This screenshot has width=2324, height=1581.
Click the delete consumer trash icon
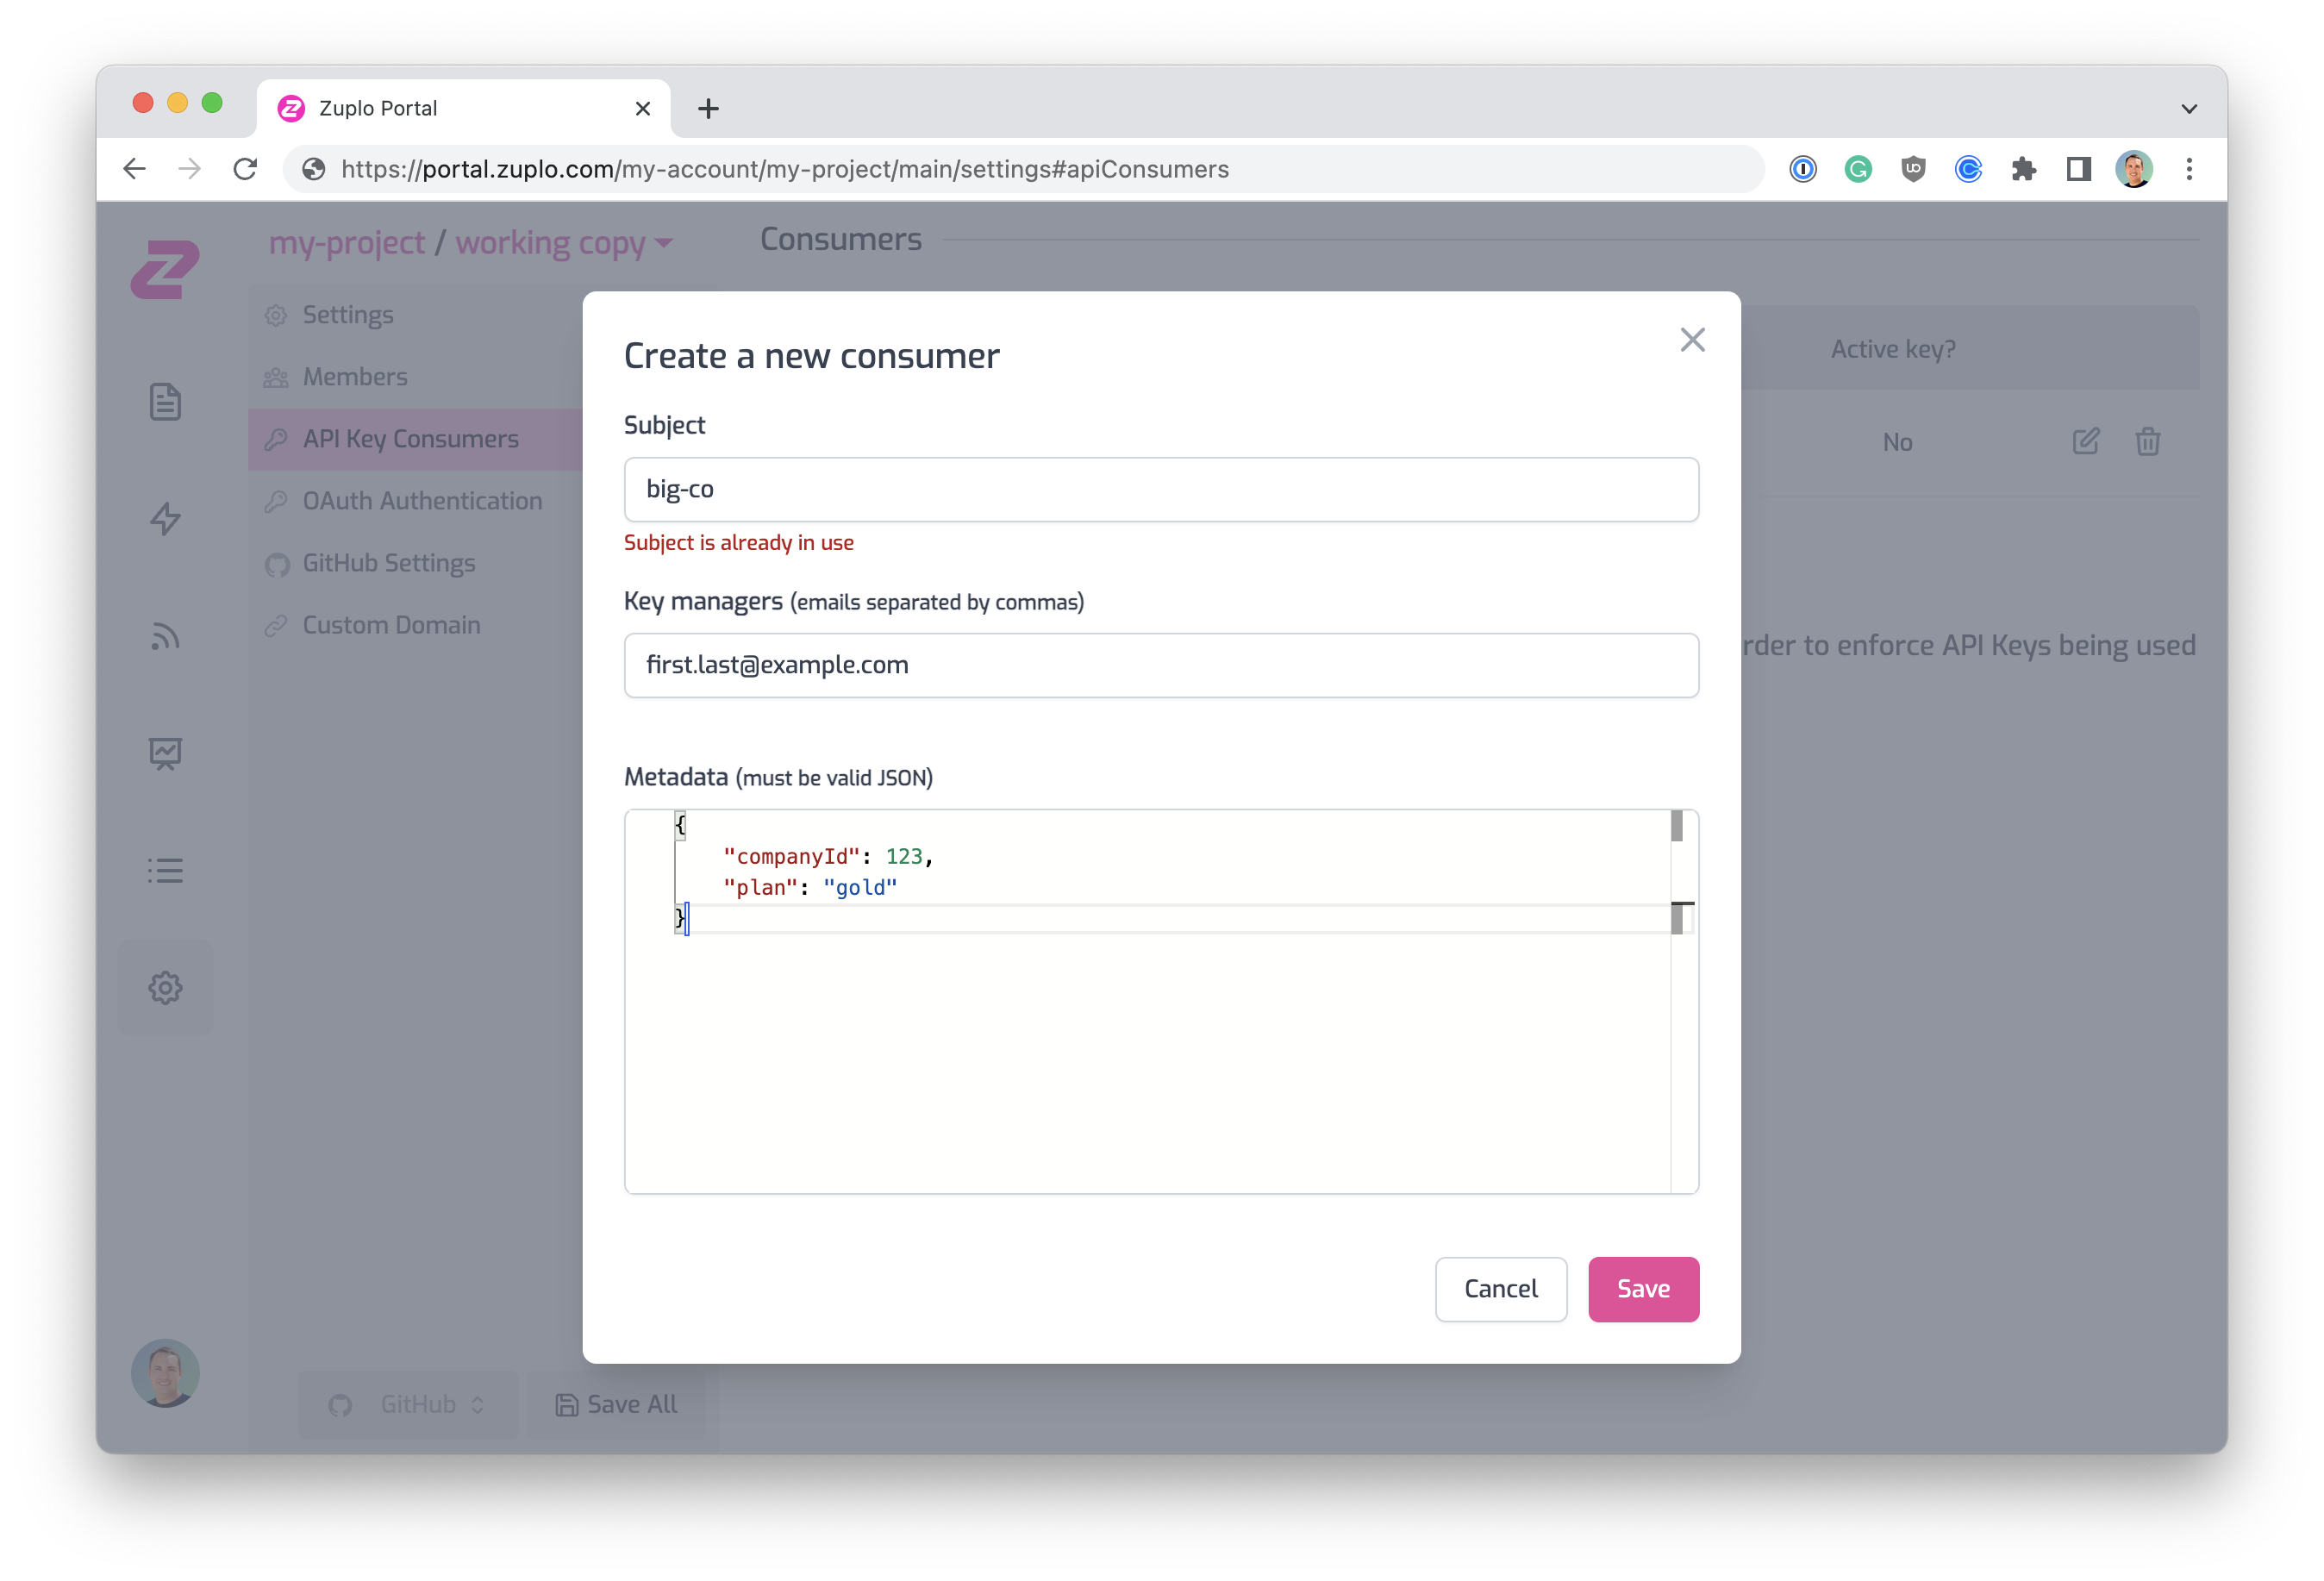(2147, 442)
